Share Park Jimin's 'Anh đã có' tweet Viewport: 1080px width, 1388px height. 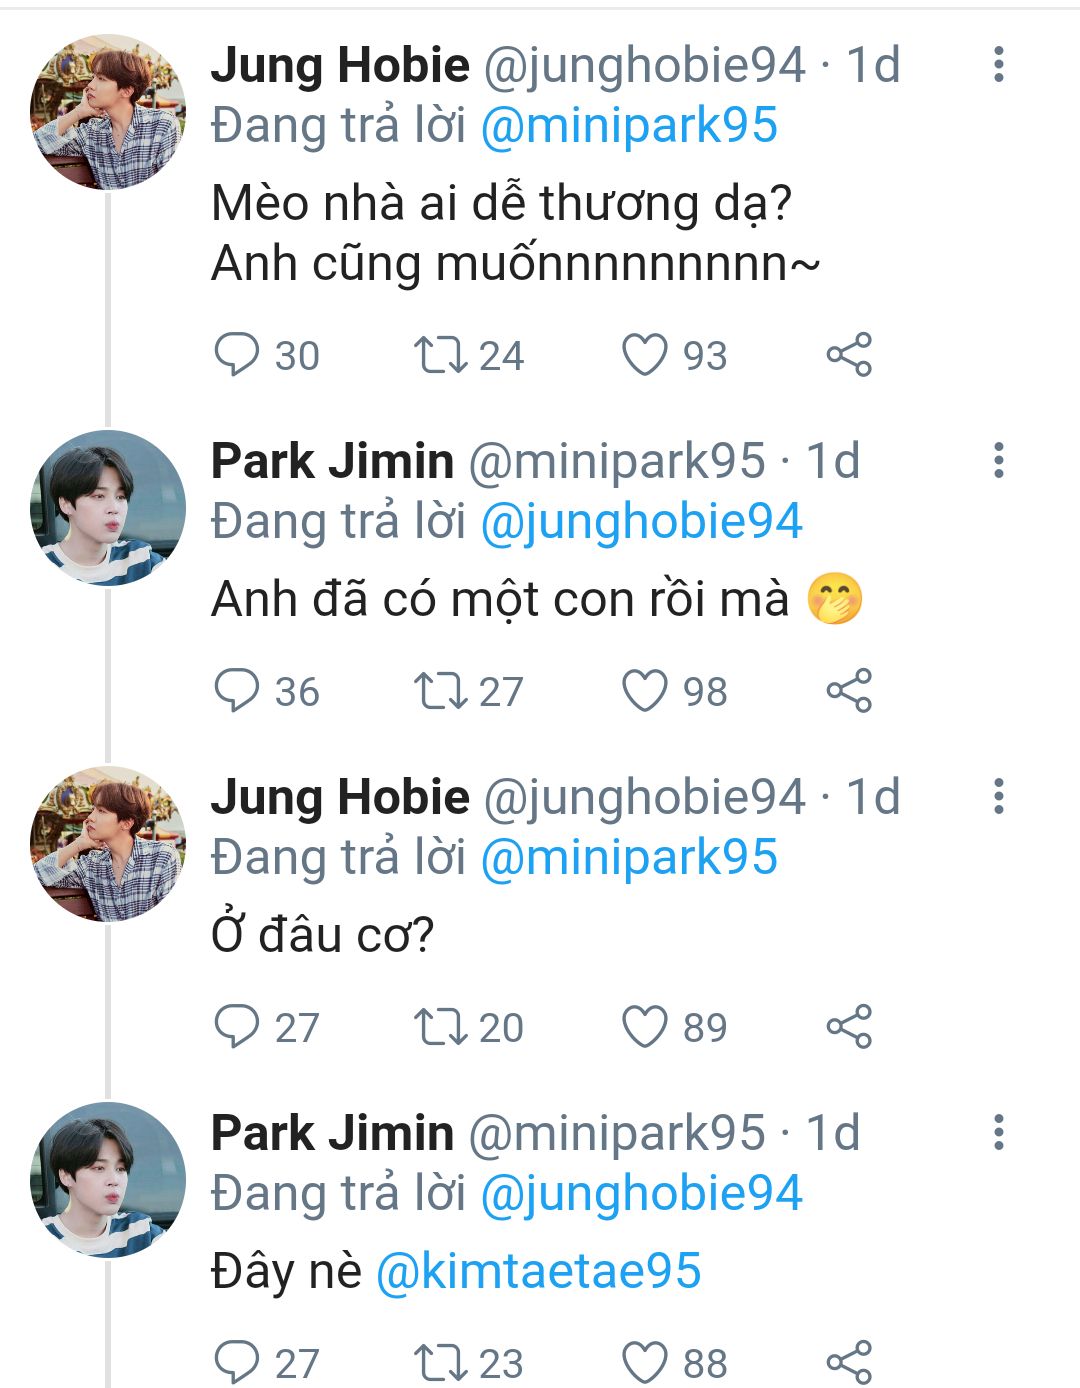tap(849, 691)
